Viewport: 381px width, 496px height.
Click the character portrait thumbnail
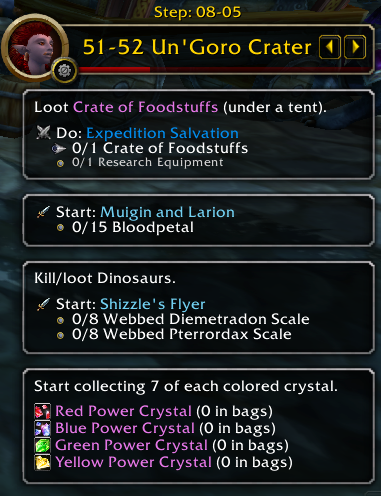point(35,48)
